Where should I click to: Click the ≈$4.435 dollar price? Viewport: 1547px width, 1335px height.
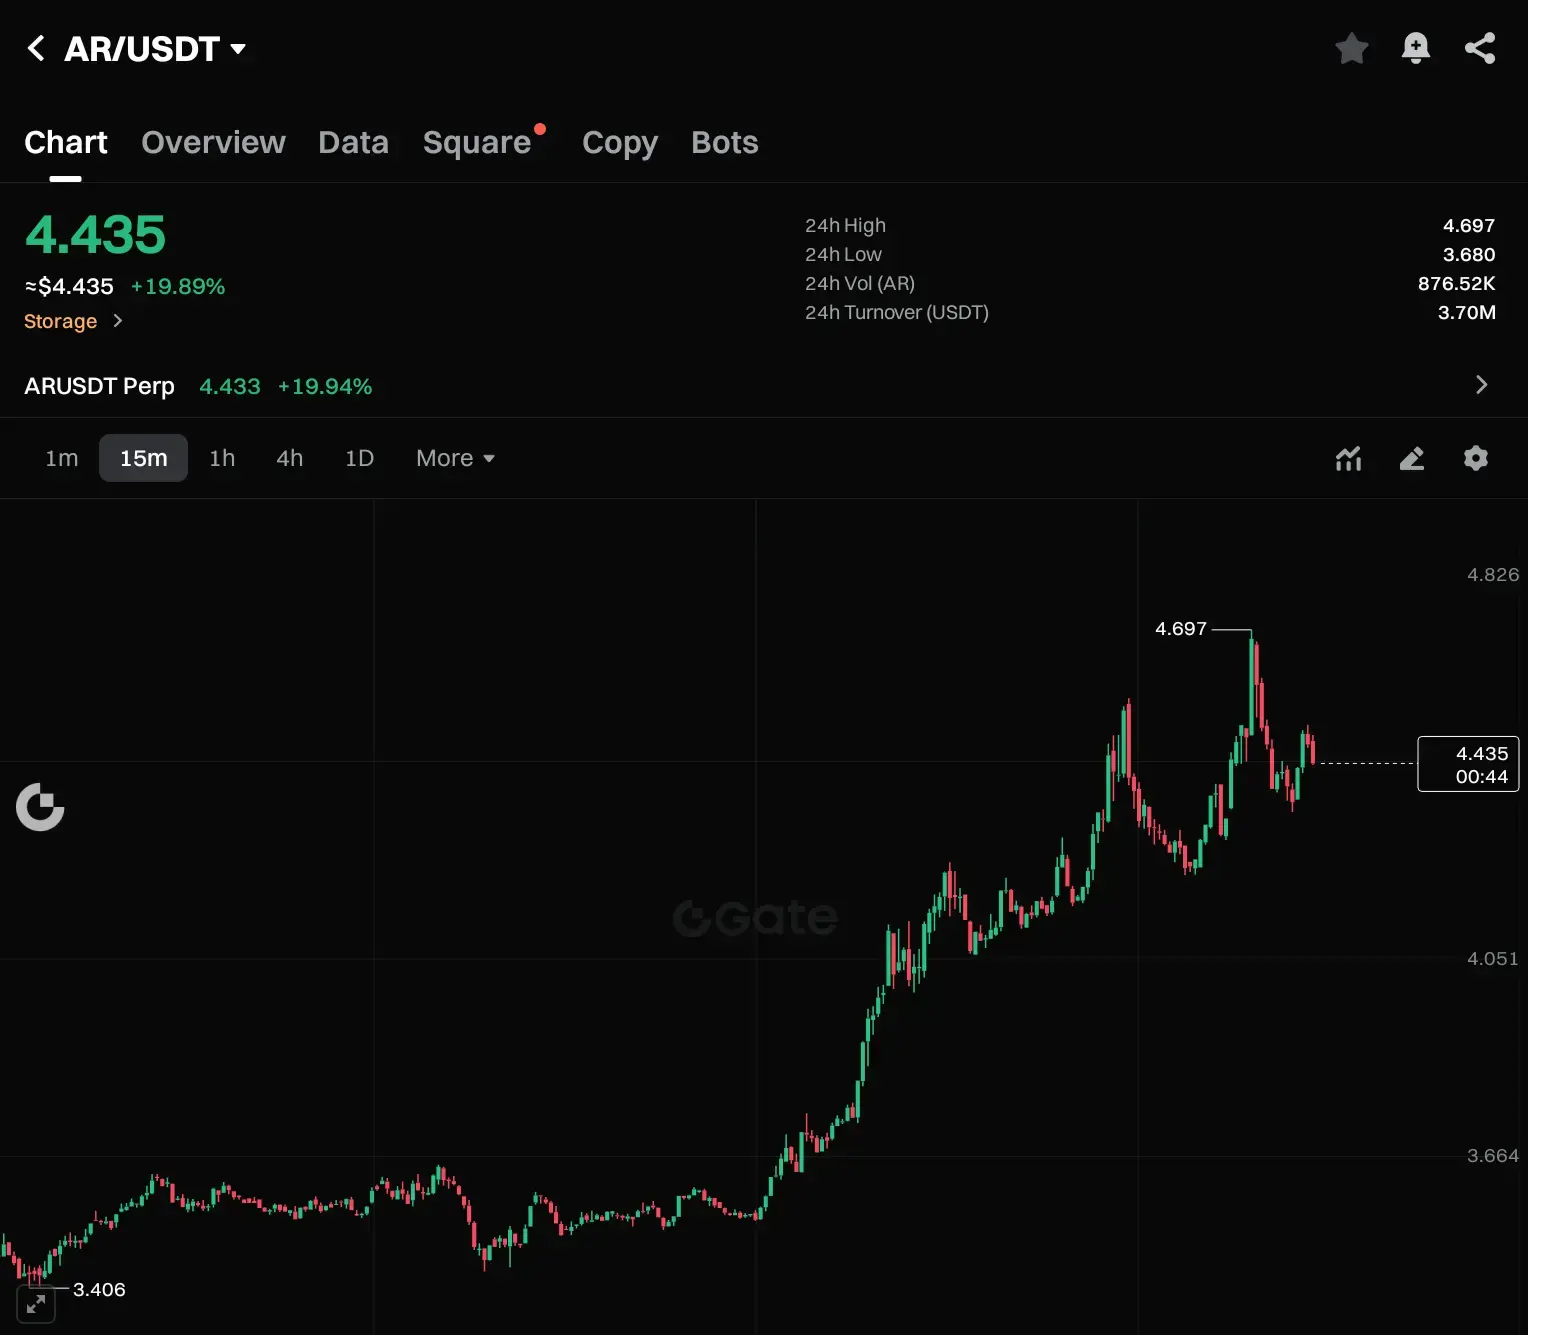coord(69,287)
